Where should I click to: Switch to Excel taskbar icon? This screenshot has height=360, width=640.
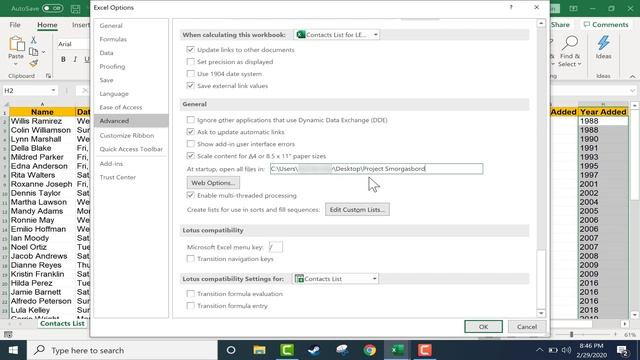click(397, 350)
